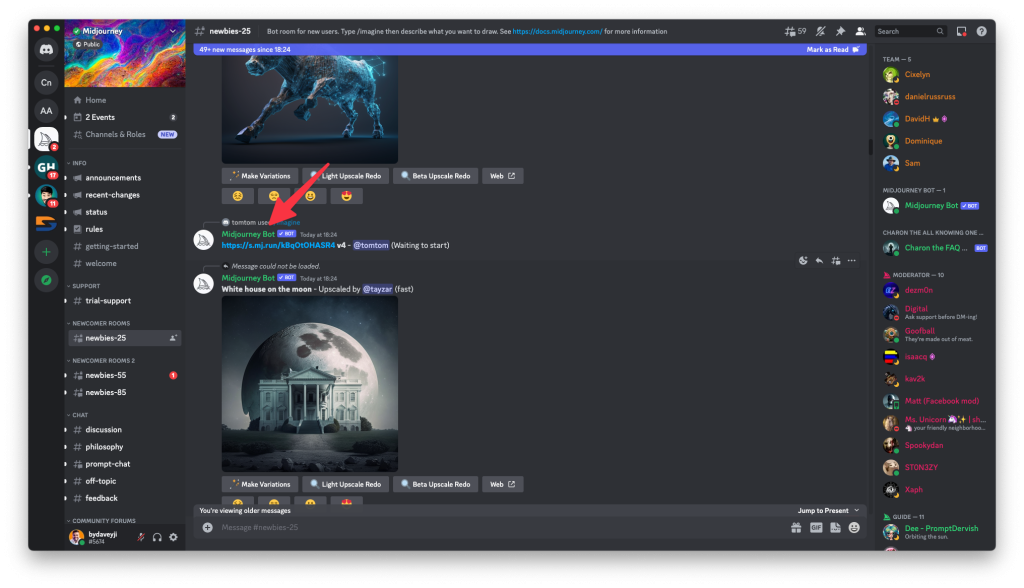This screenshot has width=1024, height=588.
Task: Click Web button under horse image
Action: pyautogui.click(x=502, y=176)
